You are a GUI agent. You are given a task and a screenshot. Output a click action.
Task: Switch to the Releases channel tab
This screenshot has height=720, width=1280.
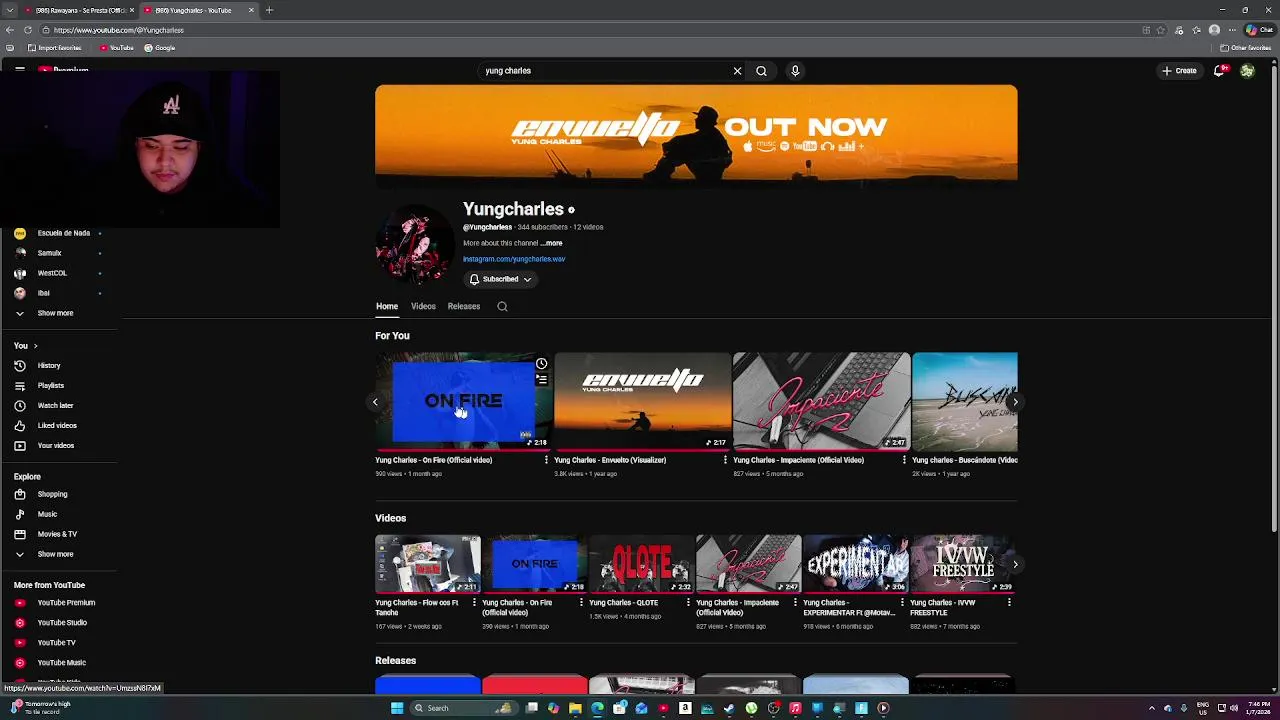click(x=464, y=307)
